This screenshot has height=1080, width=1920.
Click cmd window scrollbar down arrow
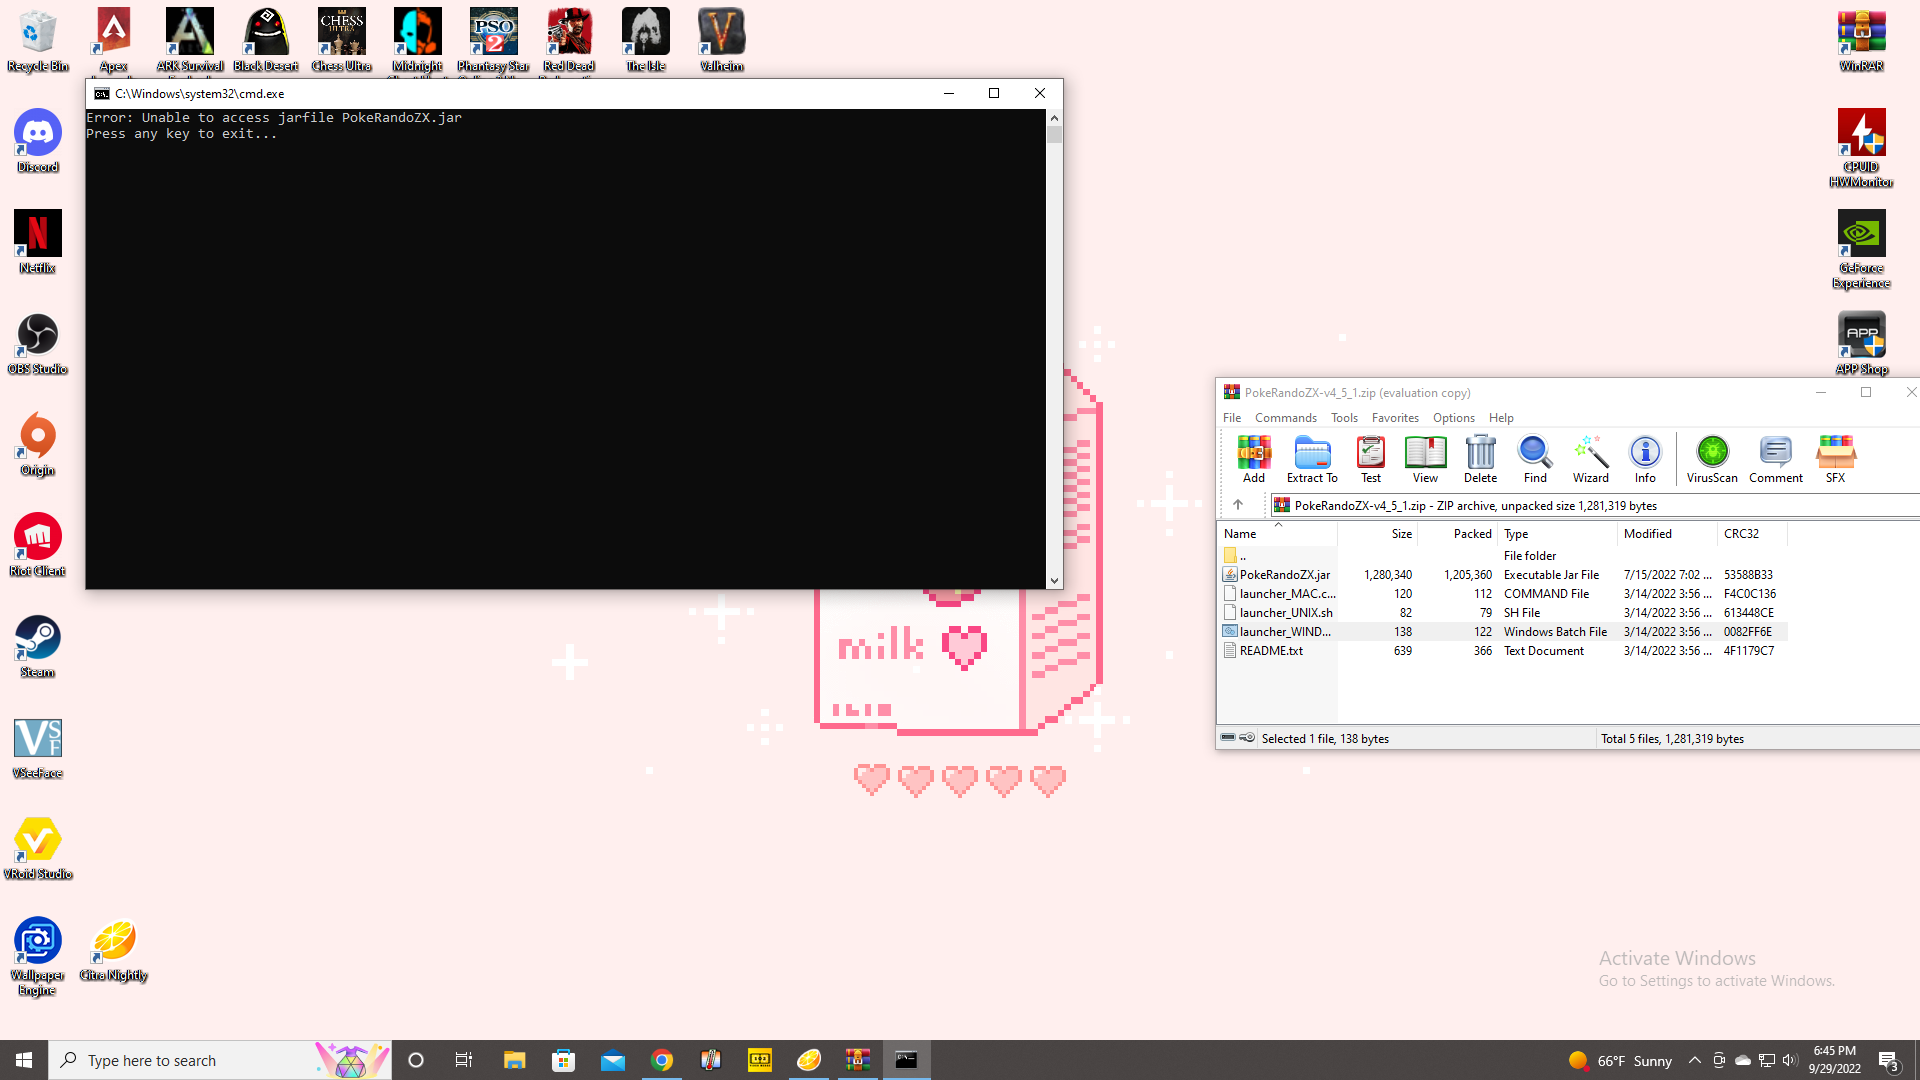click(1054, 581)
